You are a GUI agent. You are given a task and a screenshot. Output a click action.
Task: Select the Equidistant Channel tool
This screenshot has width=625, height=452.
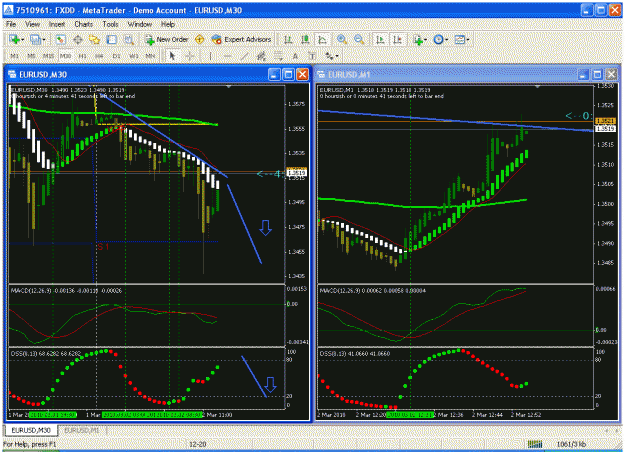[261, 56]
